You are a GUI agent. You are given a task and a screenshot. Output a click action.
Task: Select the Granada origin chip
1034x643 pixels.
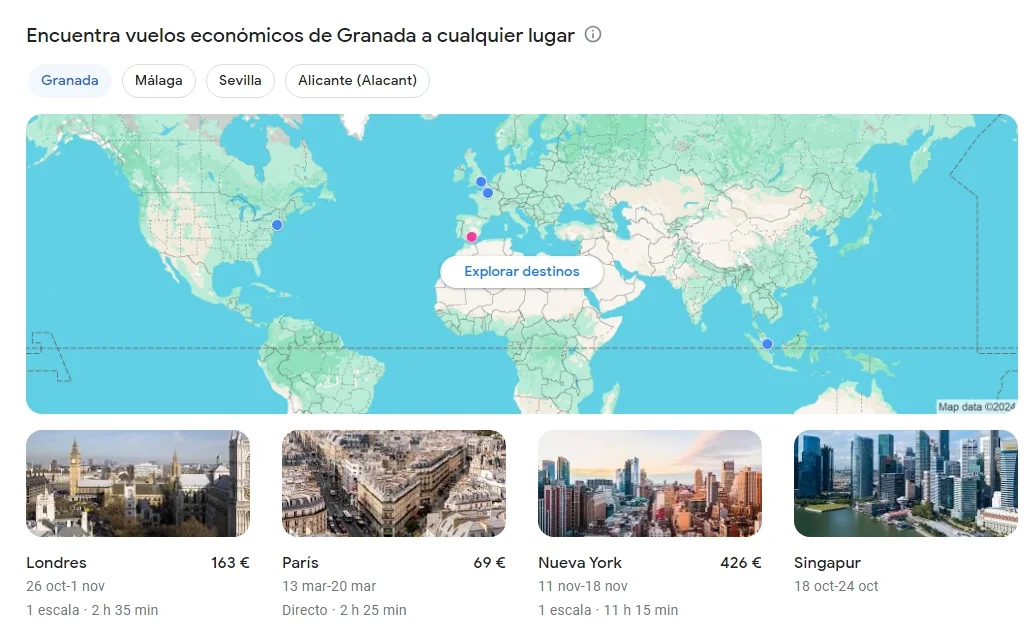point(70,80)
